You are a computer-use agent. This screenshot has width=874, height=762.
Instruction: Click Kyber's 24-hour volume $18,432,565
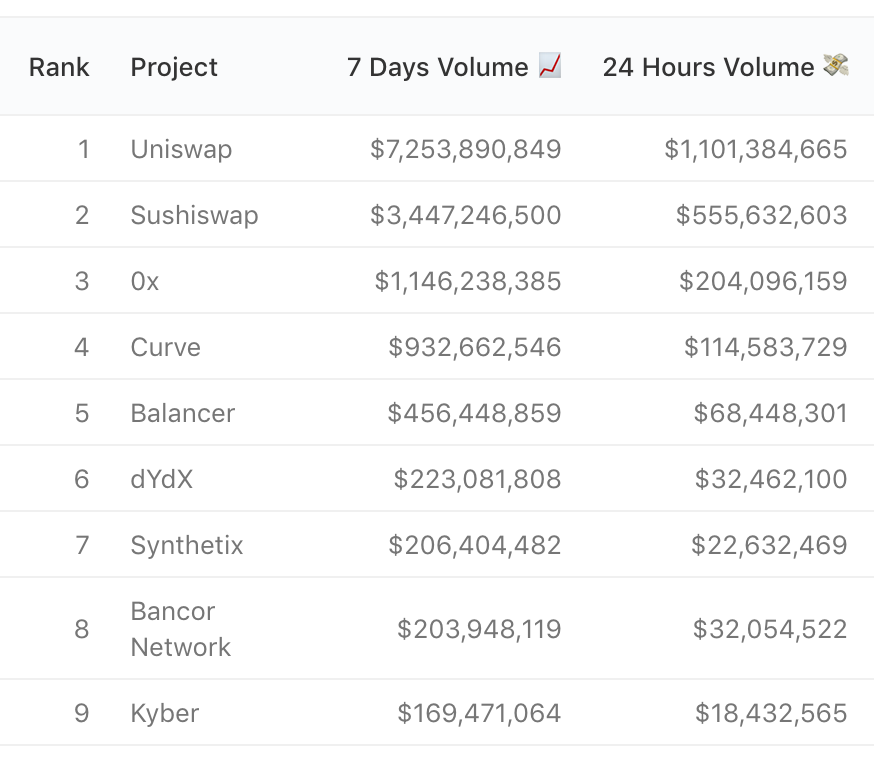tap(771, 713)
